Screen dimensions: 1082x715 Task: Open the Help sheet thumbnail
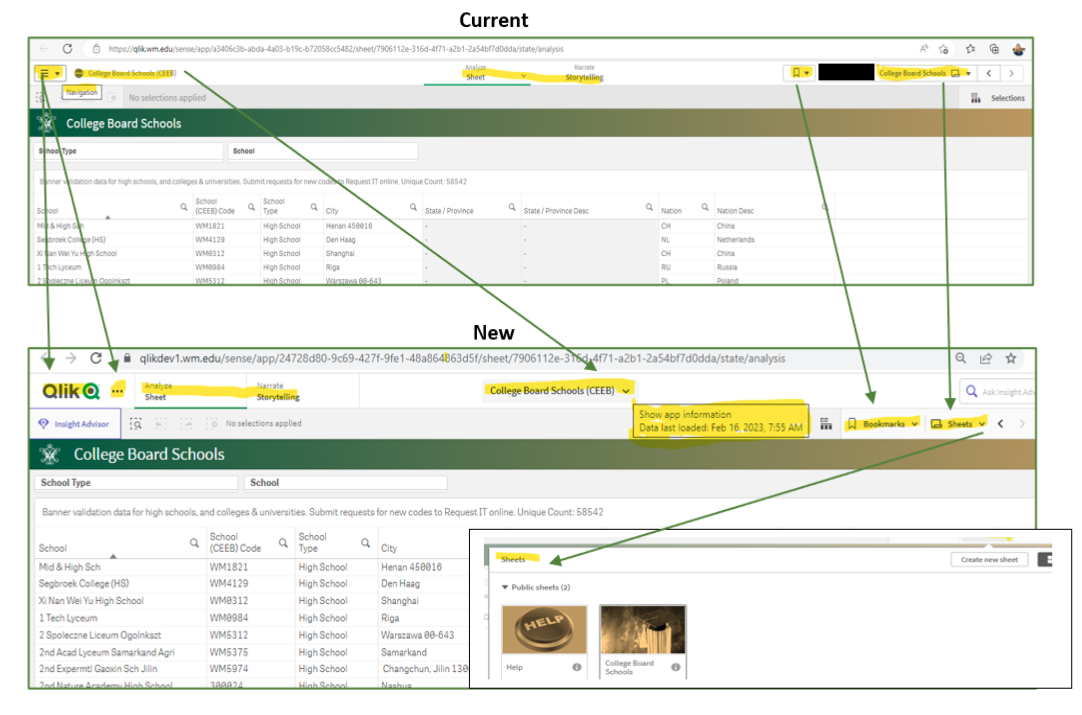pos(544,629)
